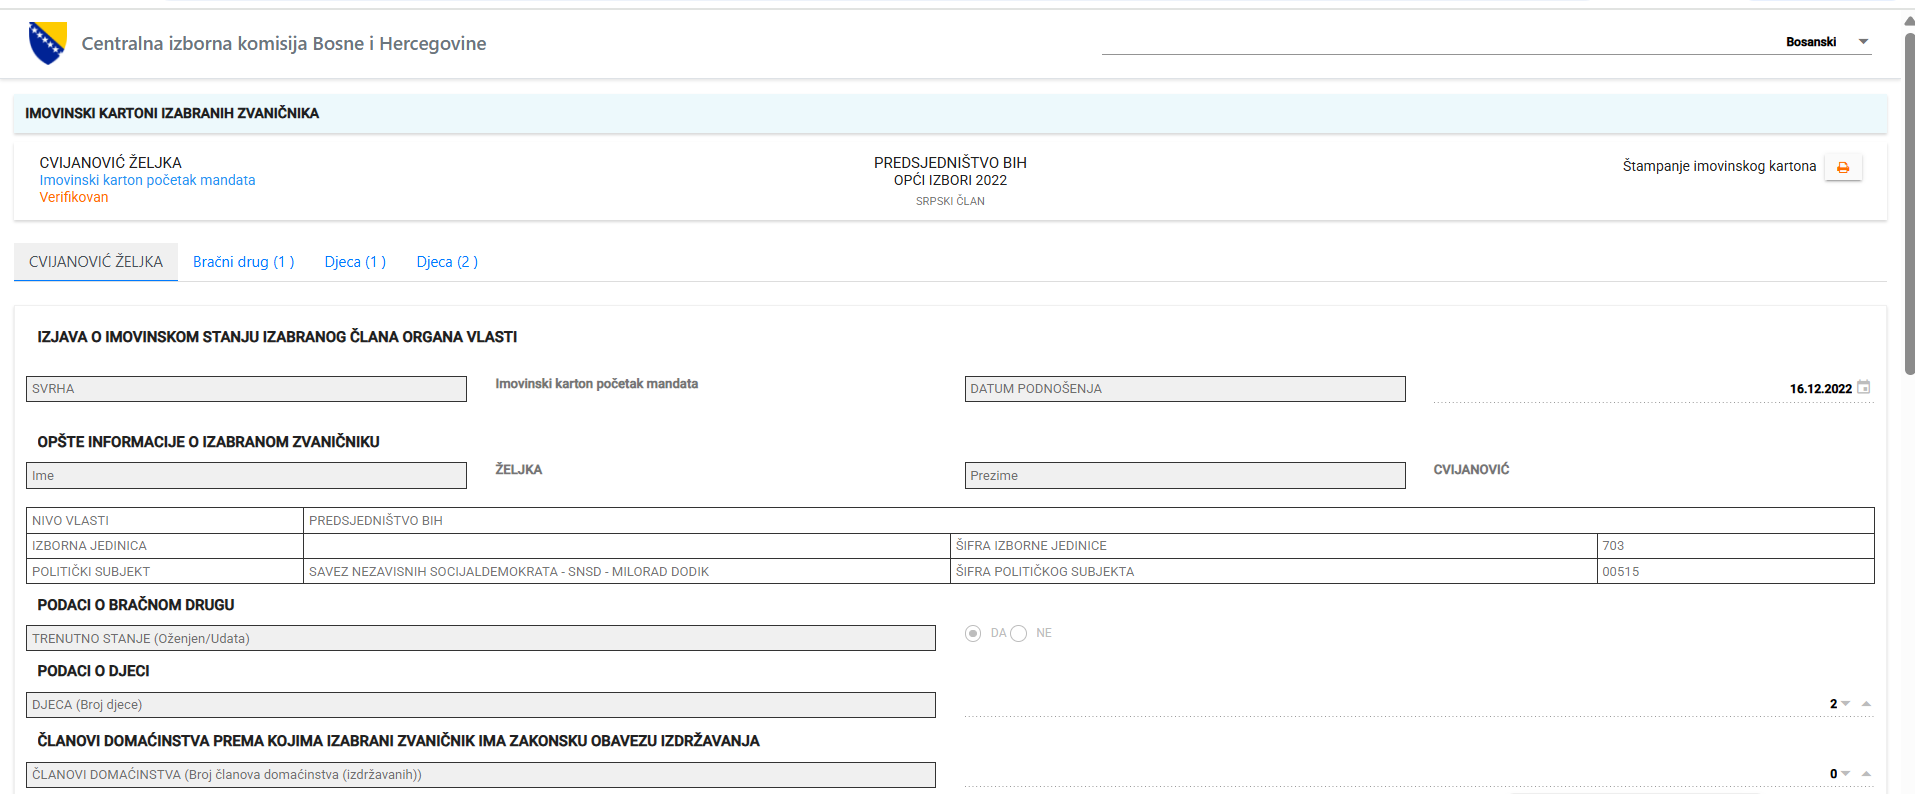Increase household members count with up arrow

(1866, 774)
